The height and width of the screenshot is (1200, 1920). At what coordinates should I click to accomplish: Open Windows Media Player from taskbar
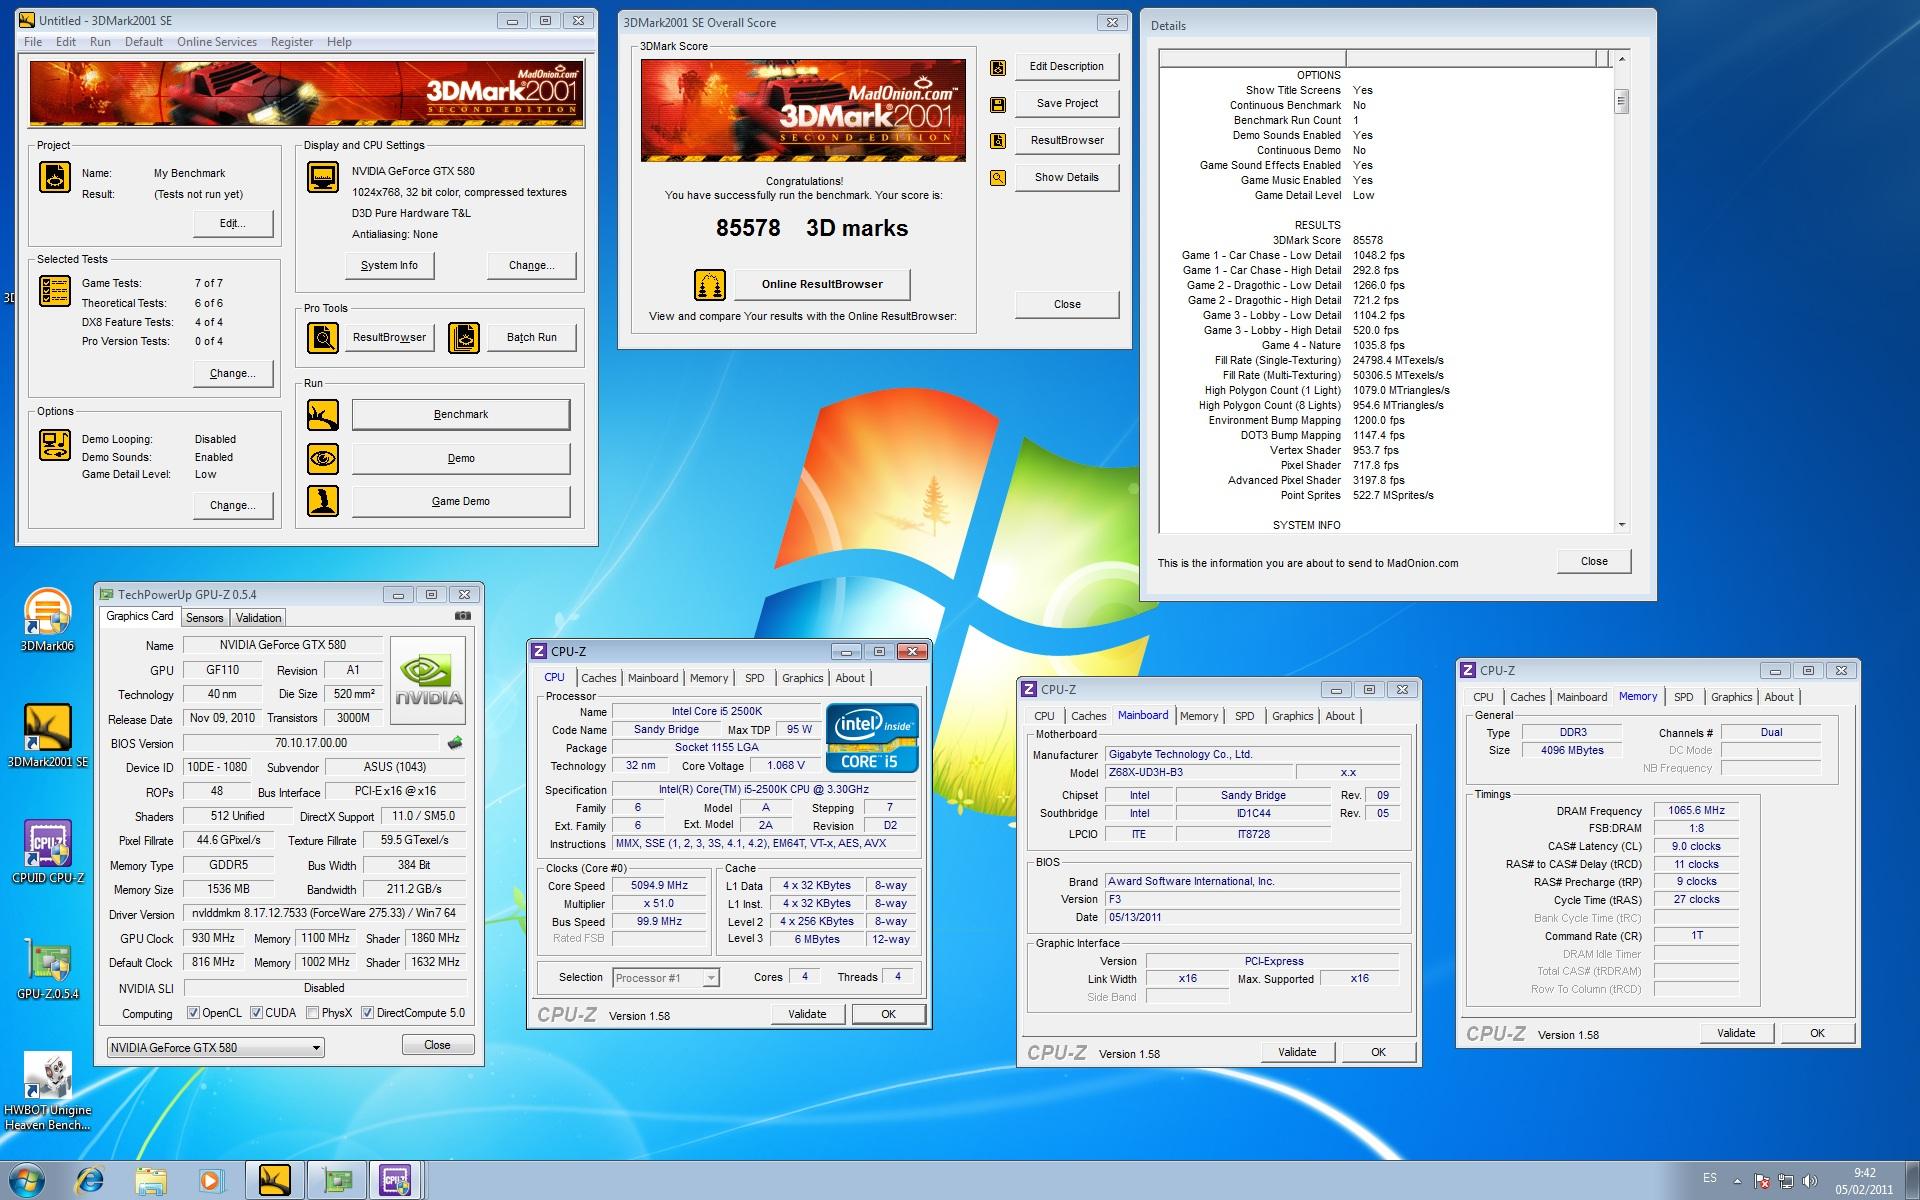pyautogui.click(x=211, y=1181)
